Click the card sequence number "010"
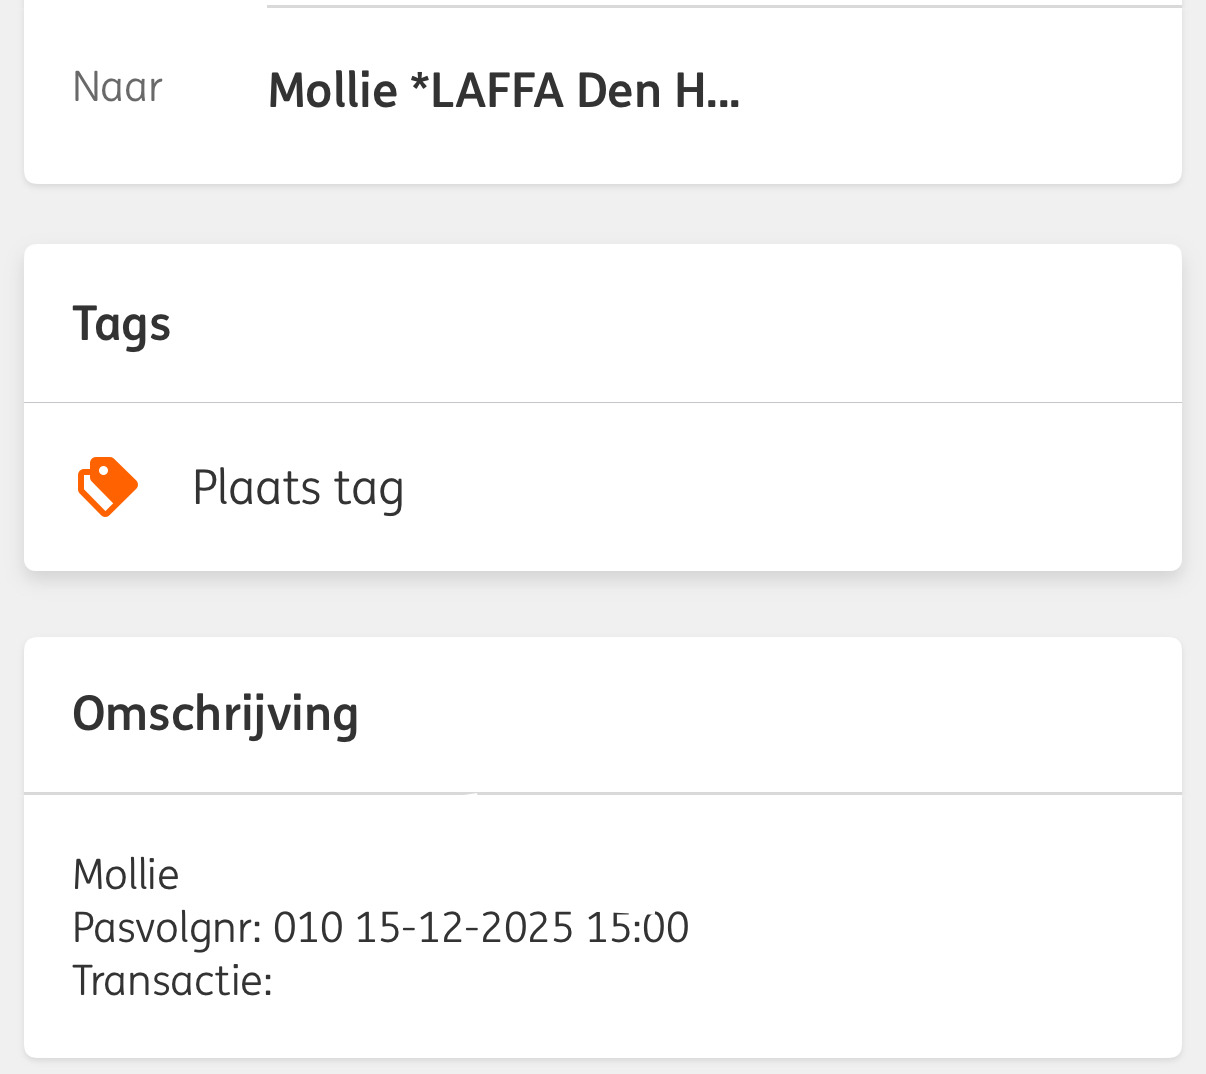 pos(308,928)
